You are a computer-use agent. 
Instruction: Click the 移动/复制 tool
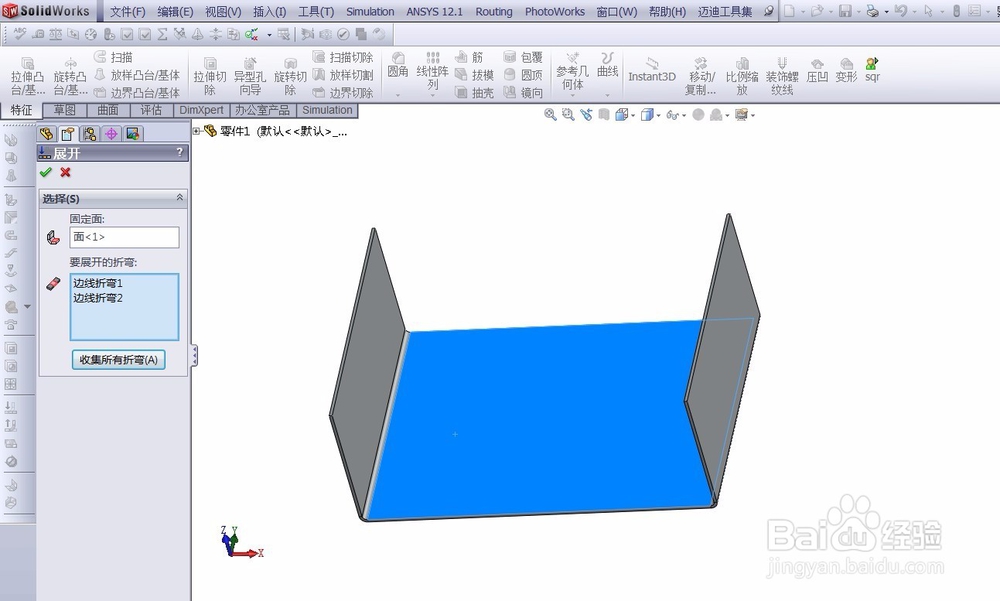[702, 76]
